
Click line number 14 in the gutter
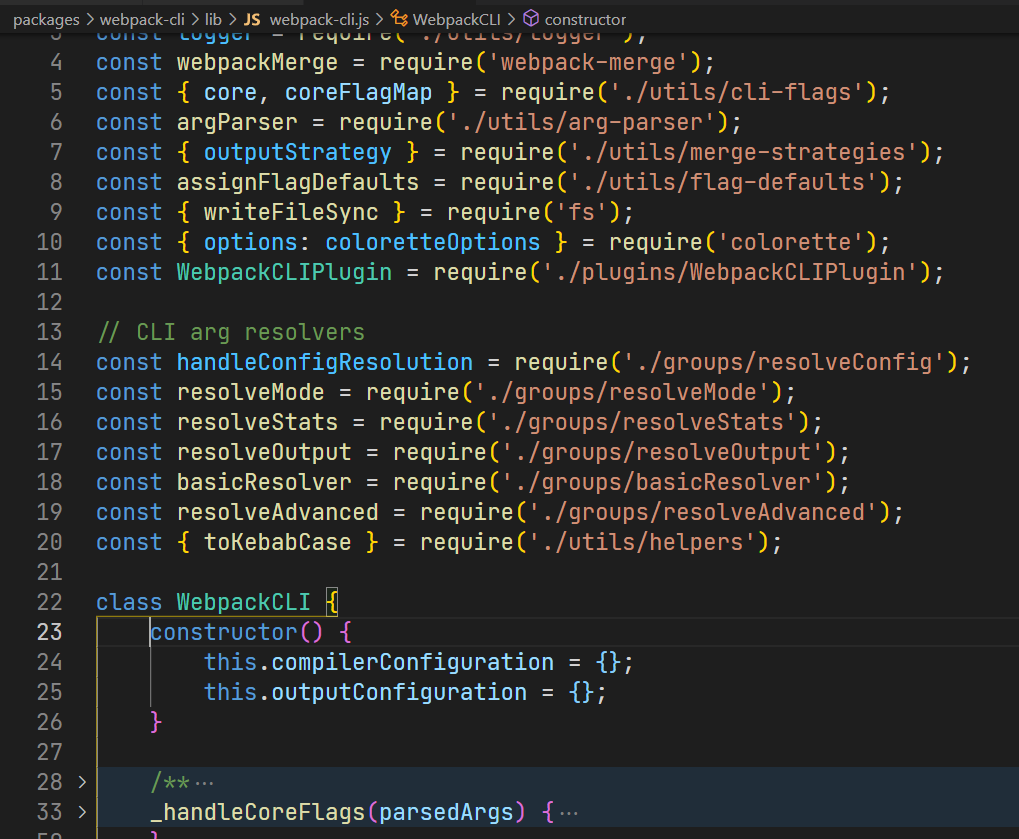49,362
